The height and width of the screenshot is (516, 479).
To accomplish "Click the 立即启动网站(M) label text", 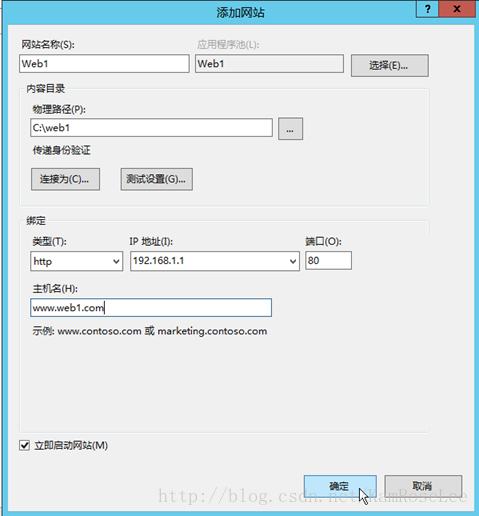I will pos(71,445).
